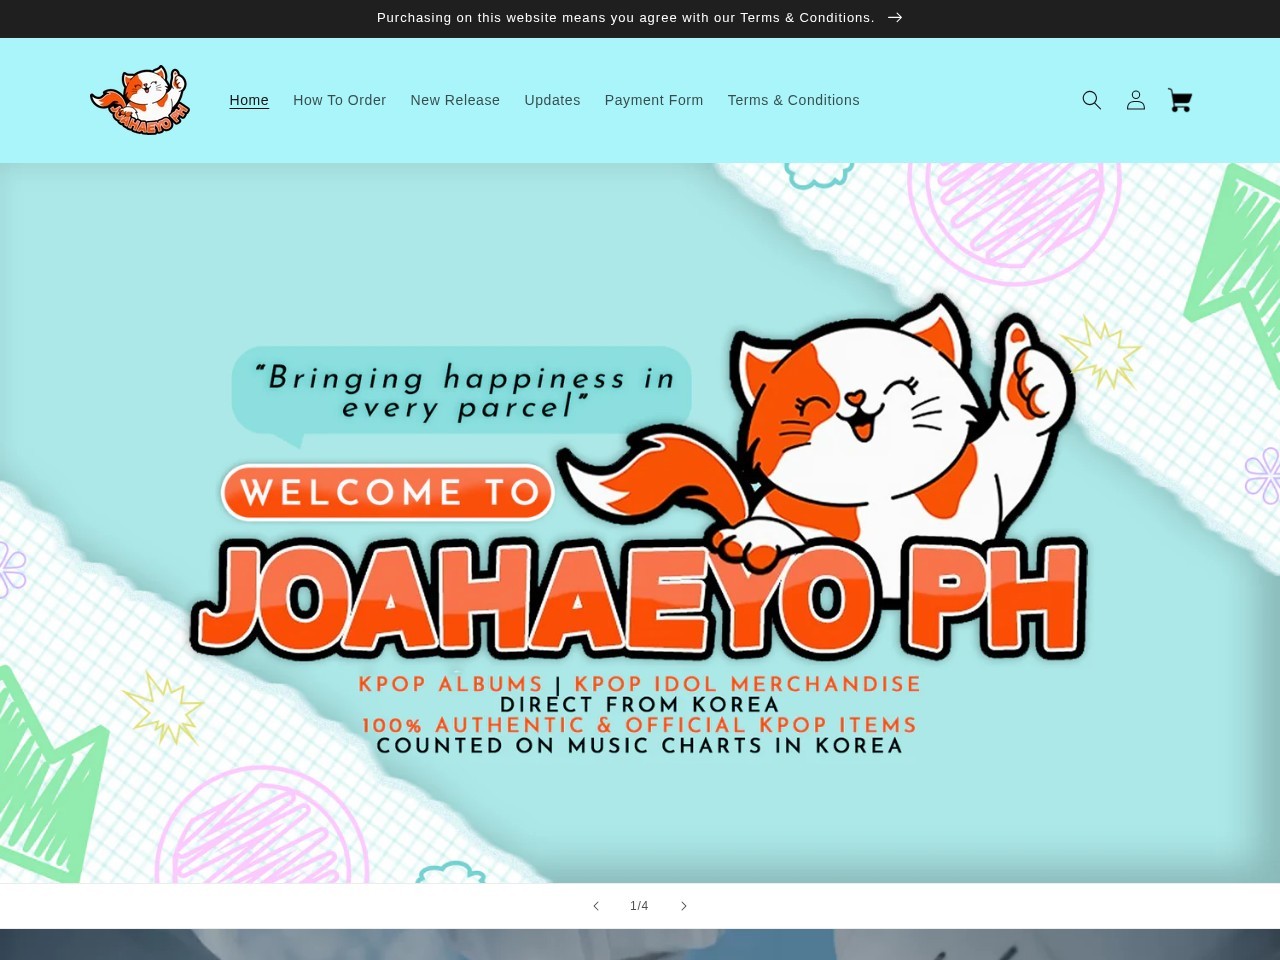This screenshot has width=1280, height=960.
Task: Show the previous carousel slide
Action: coord(596,905)
